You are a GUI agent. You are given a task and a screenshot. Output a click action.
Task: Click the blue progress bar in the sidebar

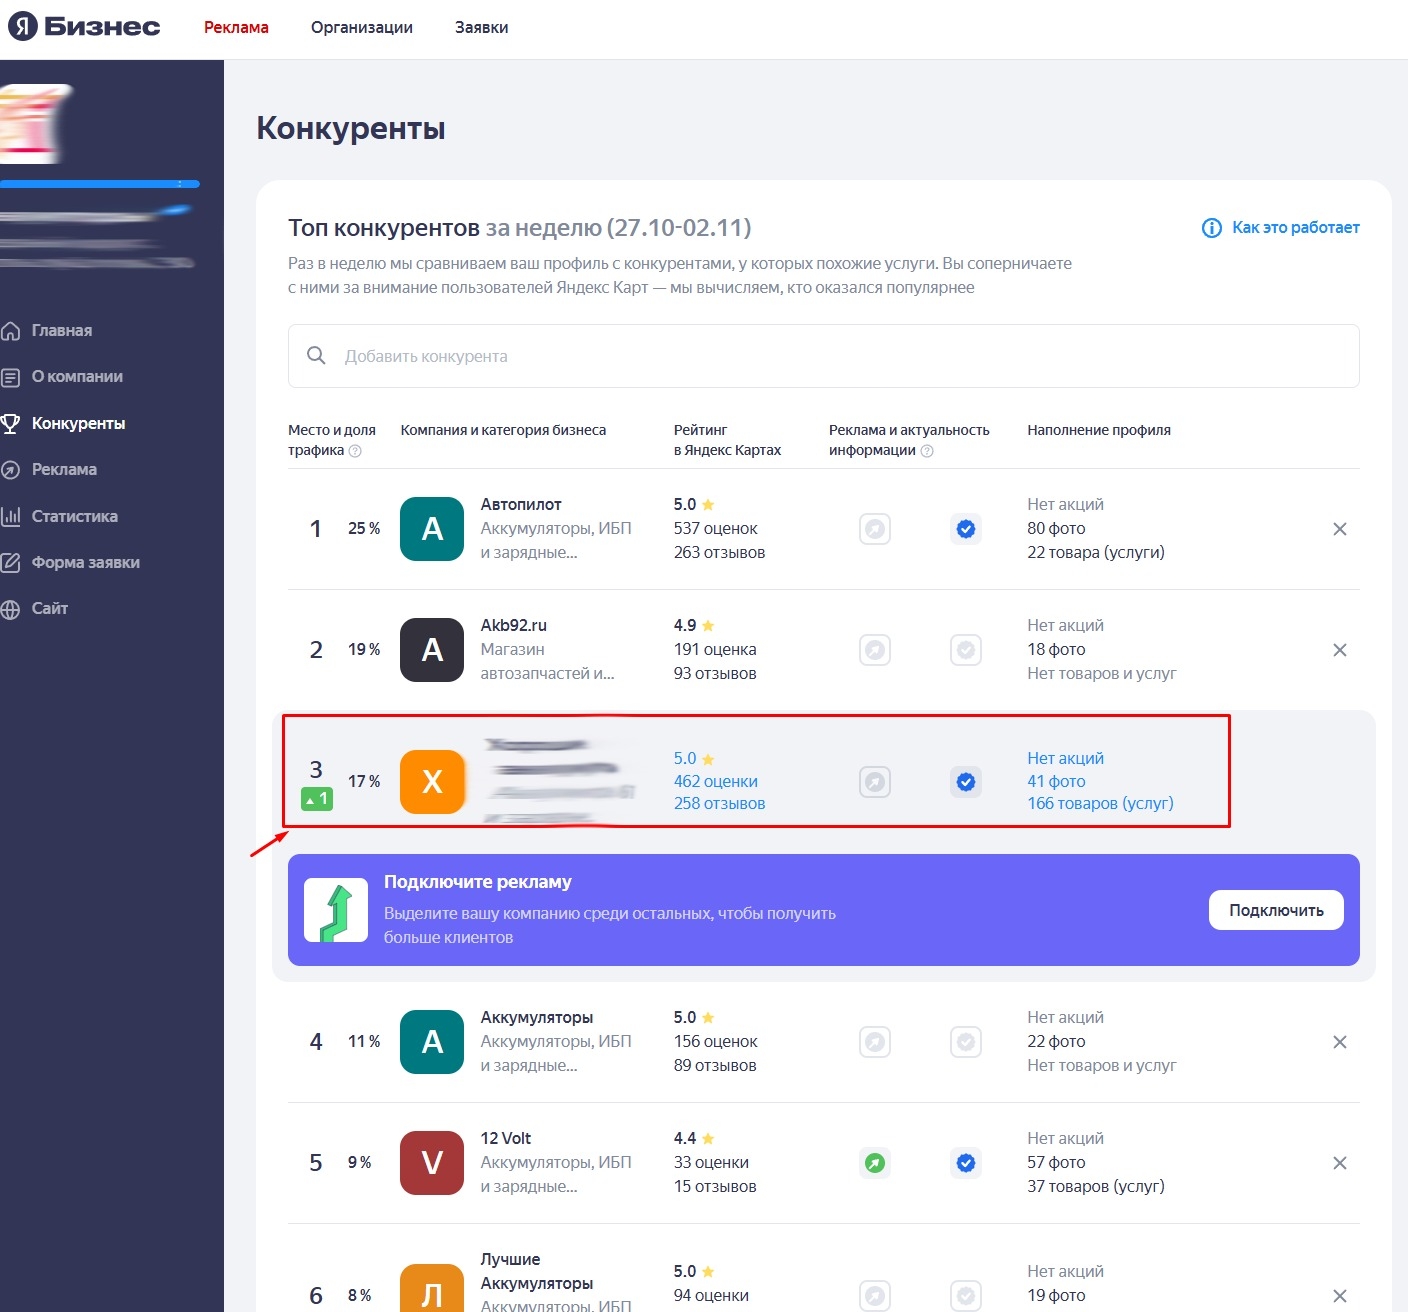pyautogui.click(x=100, y=184)
